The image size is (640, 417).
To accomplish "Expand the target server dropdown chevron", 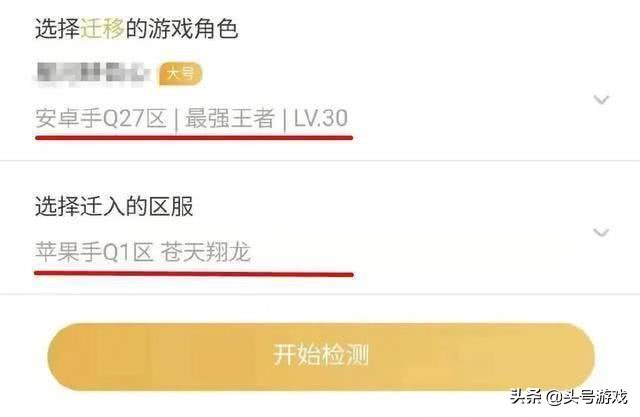I will coord(601,232).
